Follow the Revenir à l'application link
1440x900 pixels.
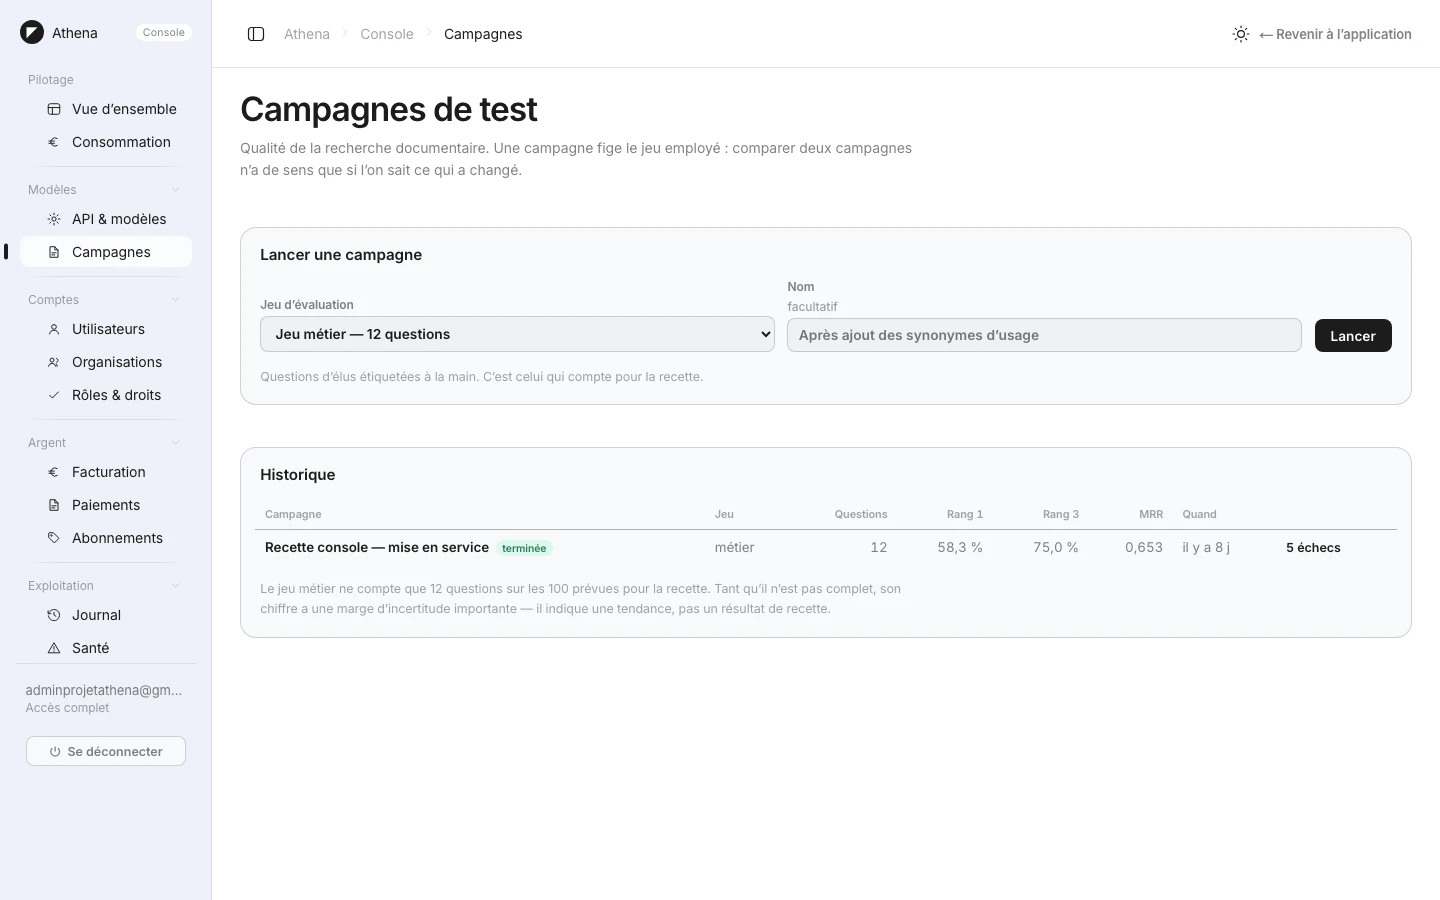(x=1335, y=34)
